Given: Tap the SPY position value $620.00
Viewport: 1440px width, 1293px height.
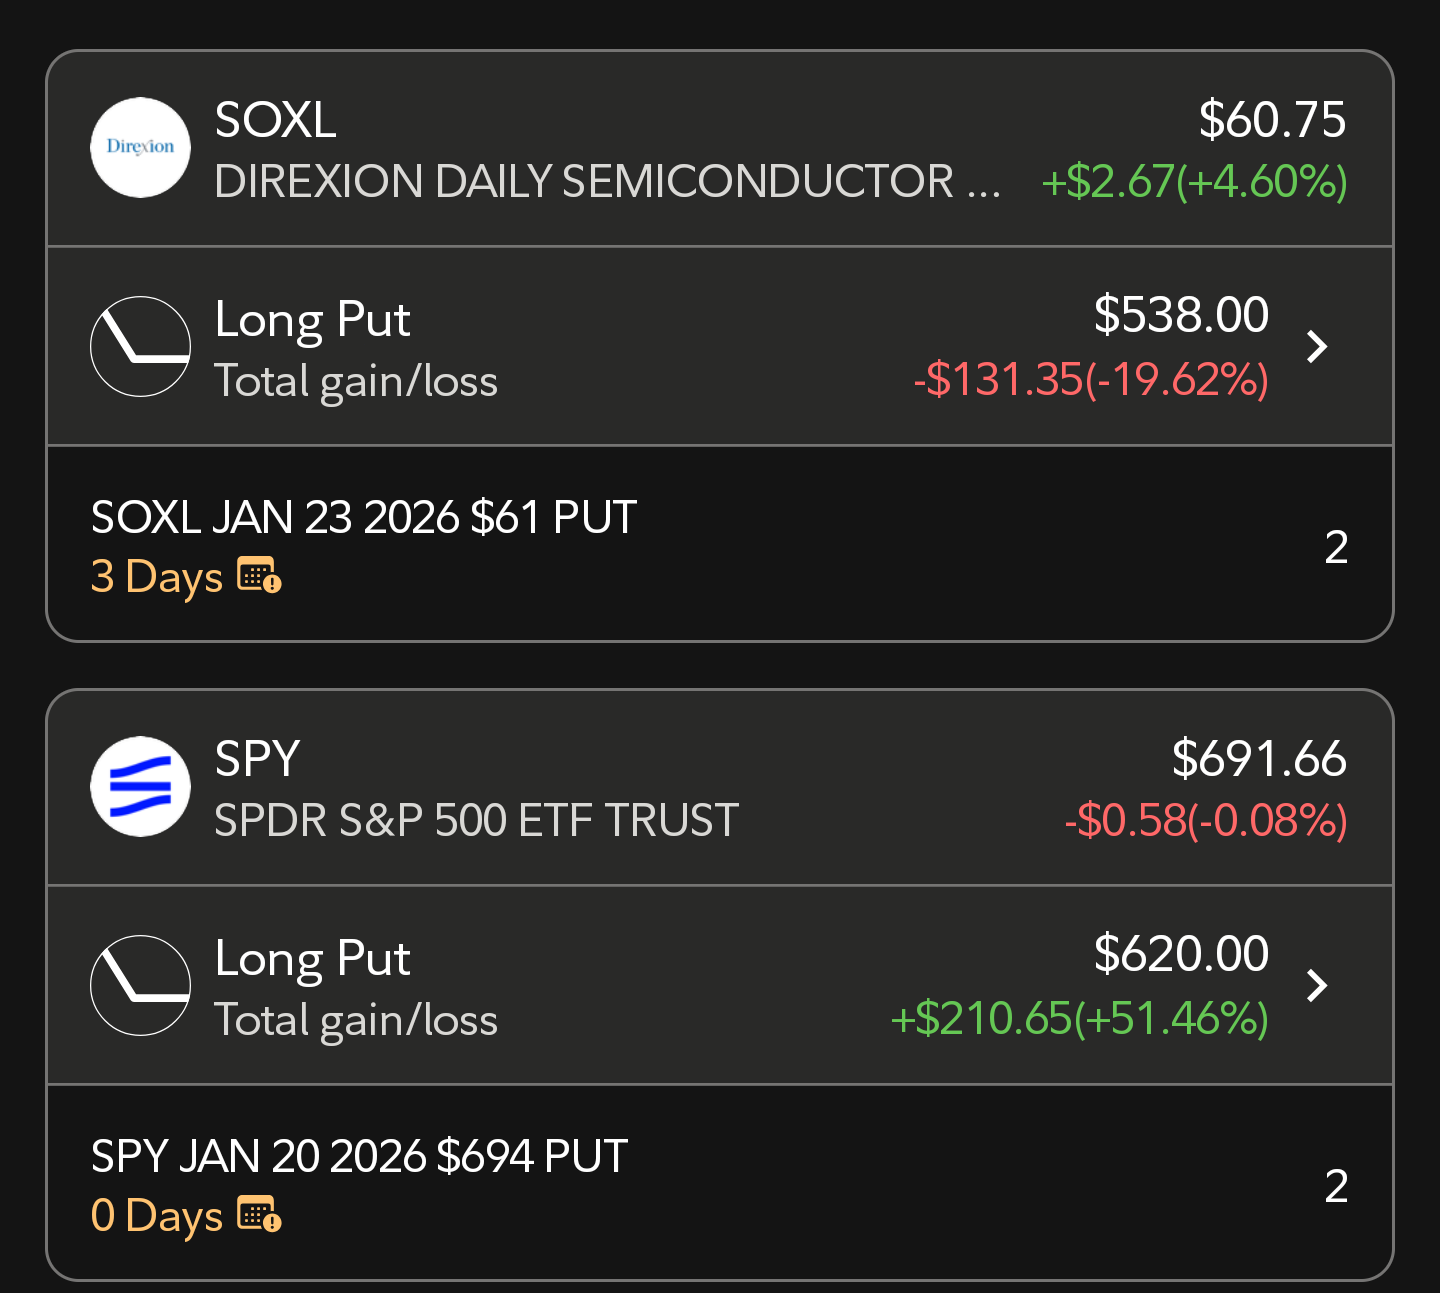Looking at the screenshot, I should pos(1181,954).
